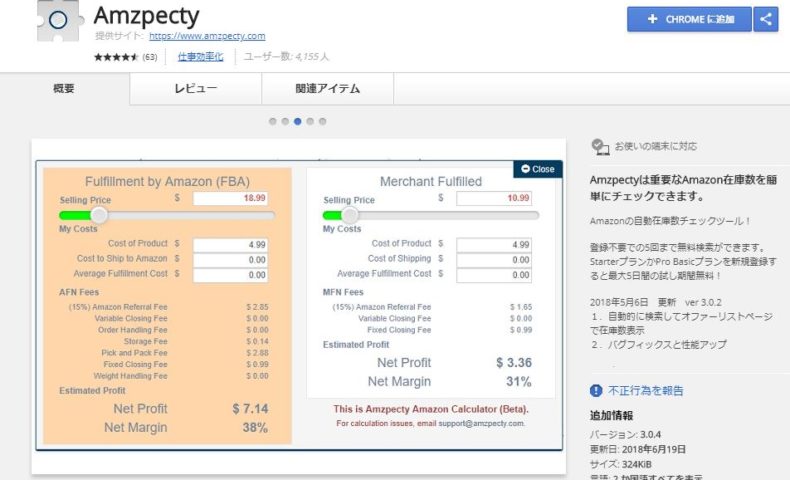Click the Weight Handling Fee row
The height and width of the screenshot is (480, 790).
tap(180, 376)
